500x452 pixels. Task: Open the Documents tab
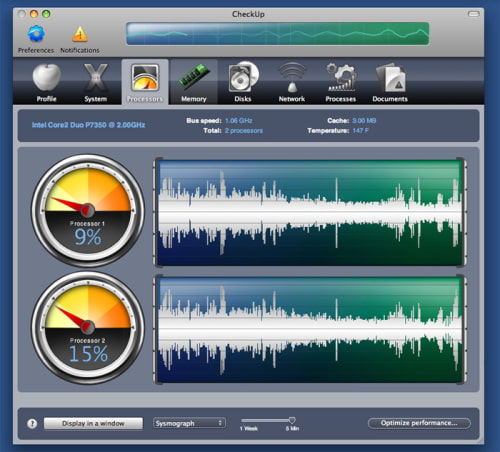click(390, 83)
